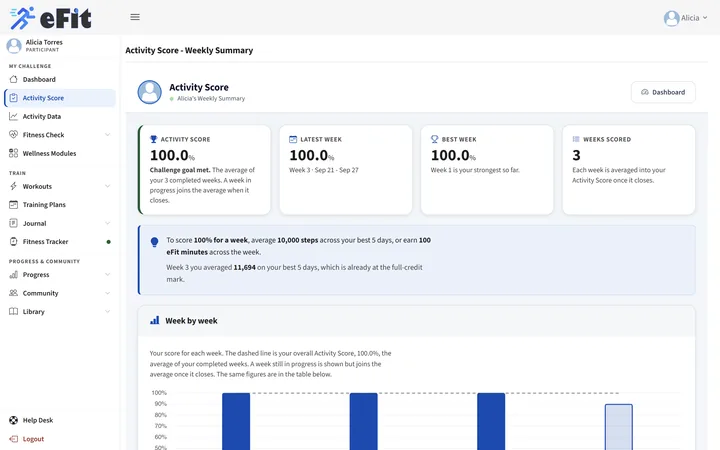Image resolution: width=720 pixels, height=450 pixels.
Task: Click "Alicia's Weekly Summary" subtitle
Action: point(211,98)
